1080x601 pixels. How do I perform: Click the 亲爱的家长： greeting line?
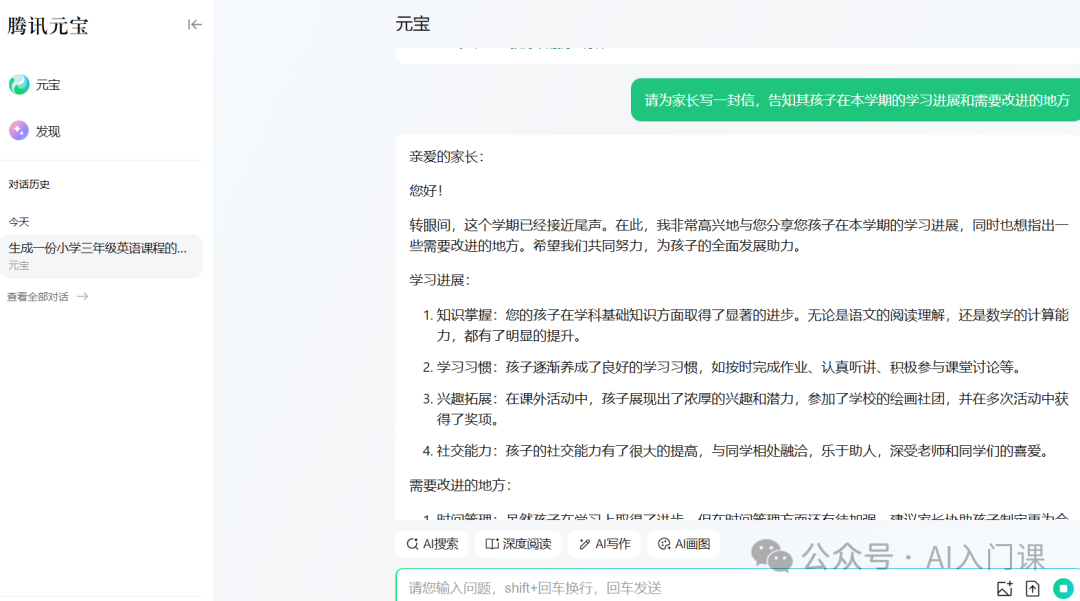[447, 157]
